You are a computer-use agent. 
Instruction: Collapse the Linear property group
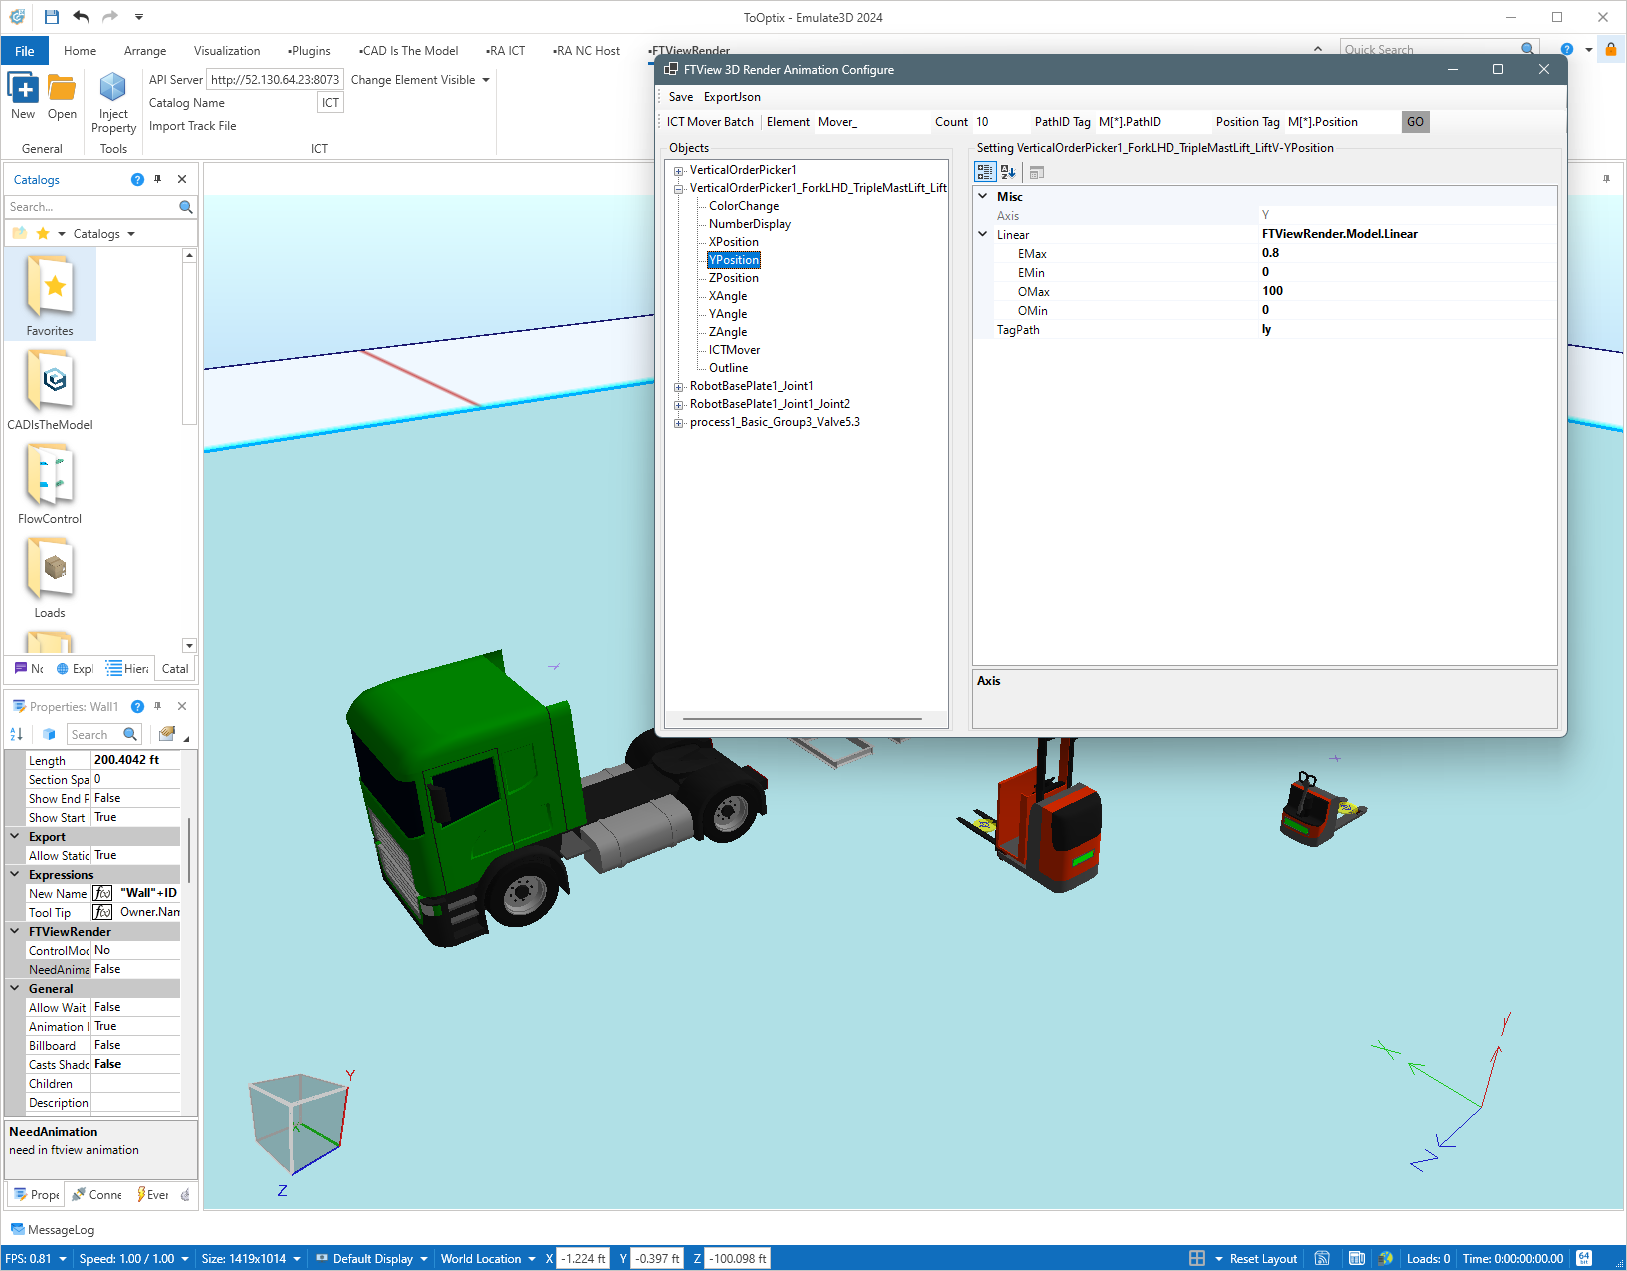[983, 234]
